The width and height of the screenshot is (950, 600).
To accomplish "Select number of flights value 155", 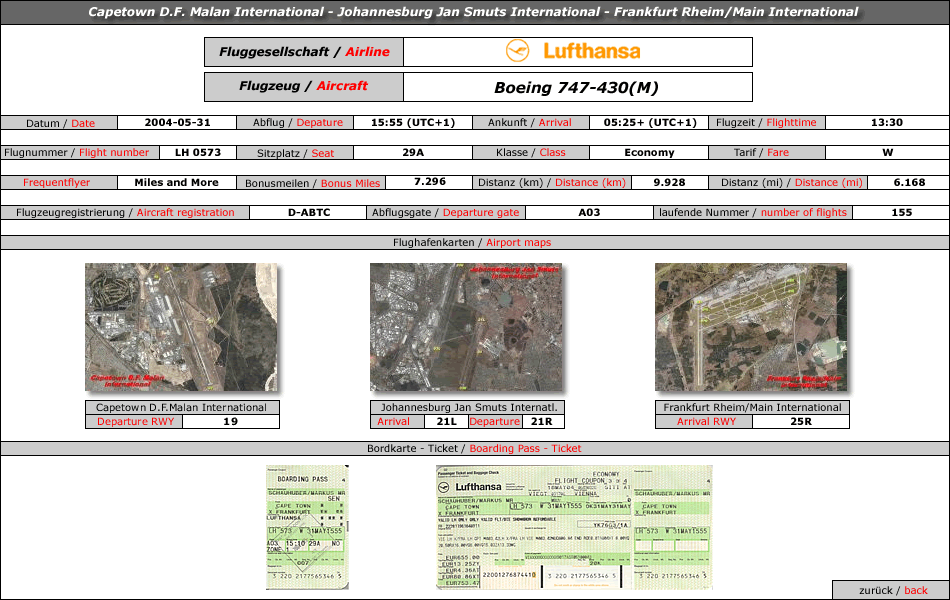I will 902,213.
